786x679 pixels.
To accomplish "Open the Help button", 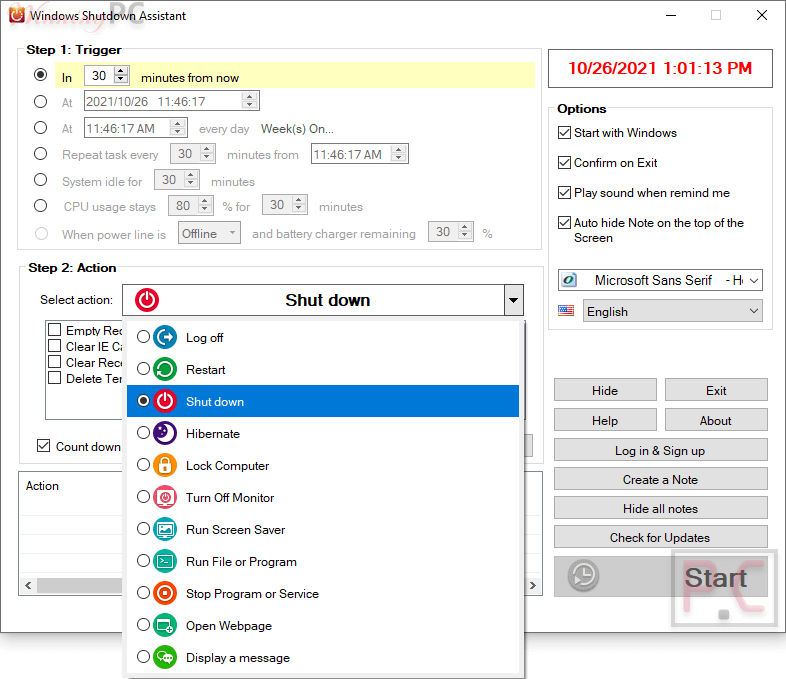I will point(605,420).
